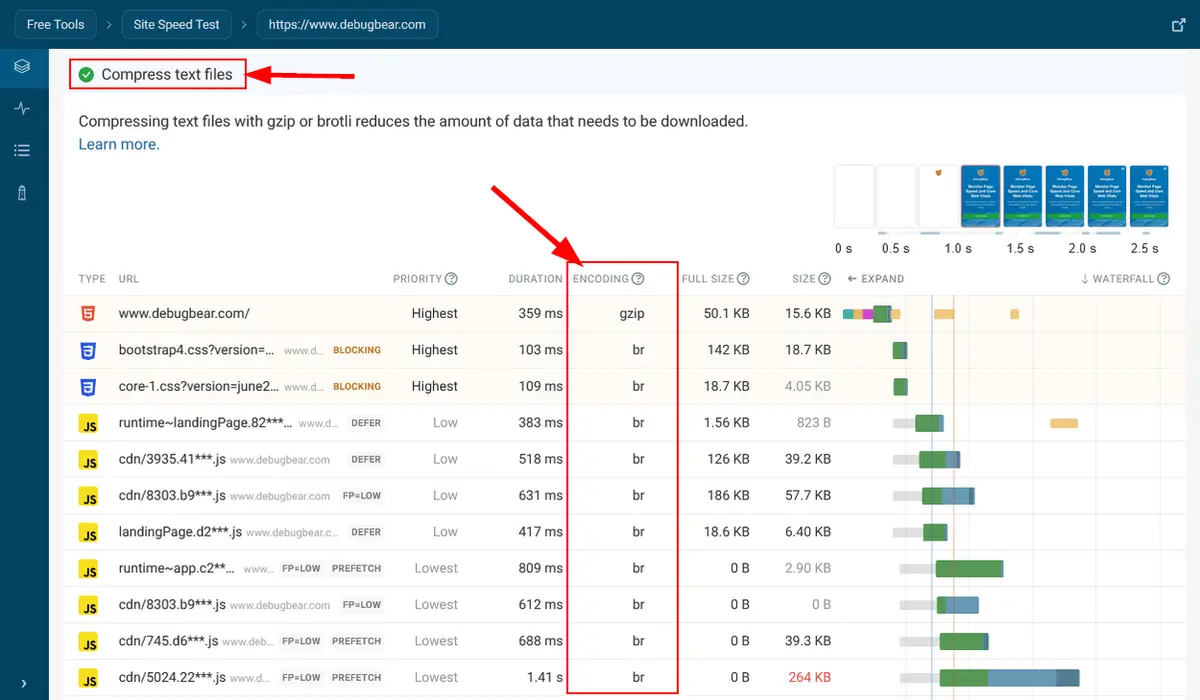Click the DEFER tag on cdn/3935.41***.js
This screenshot has width=1200, height=700.
366,459
